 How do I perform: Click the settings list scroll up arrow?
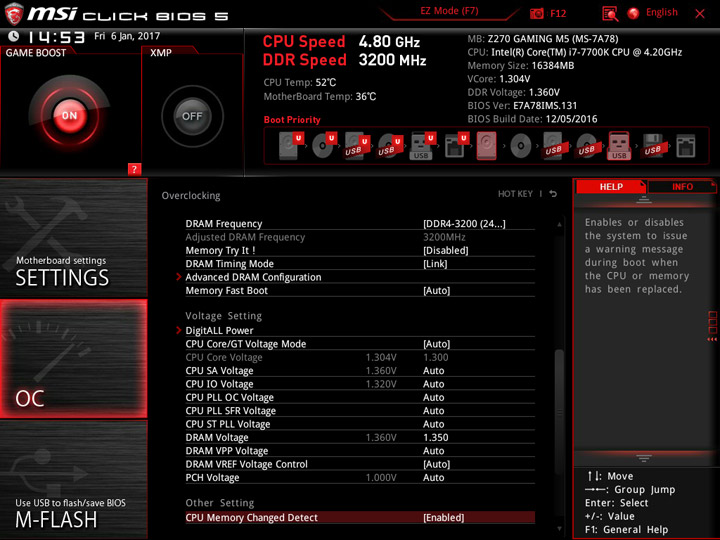tap(559, 225)
